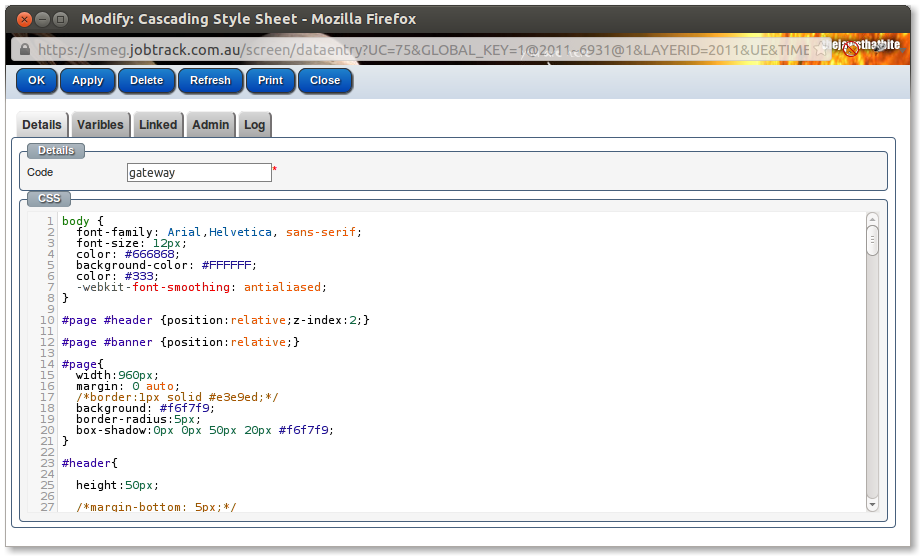Click the blue Close toolbar button

[325, 81]
